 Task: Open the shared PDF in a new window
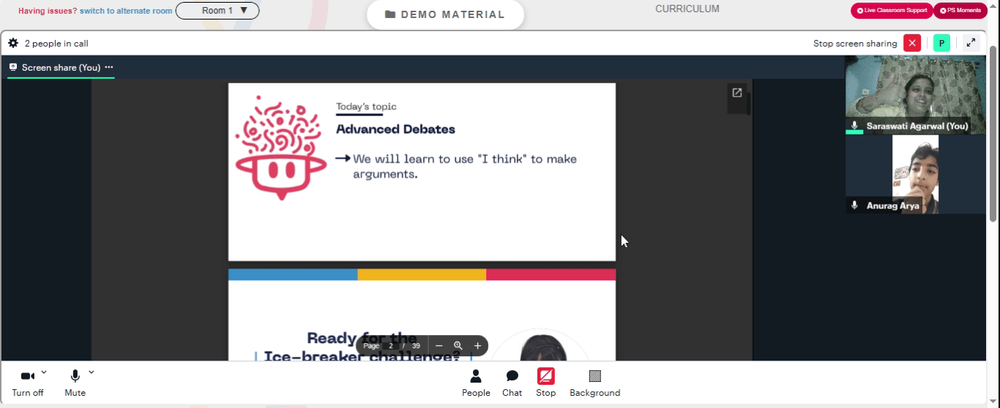(737, 93)
